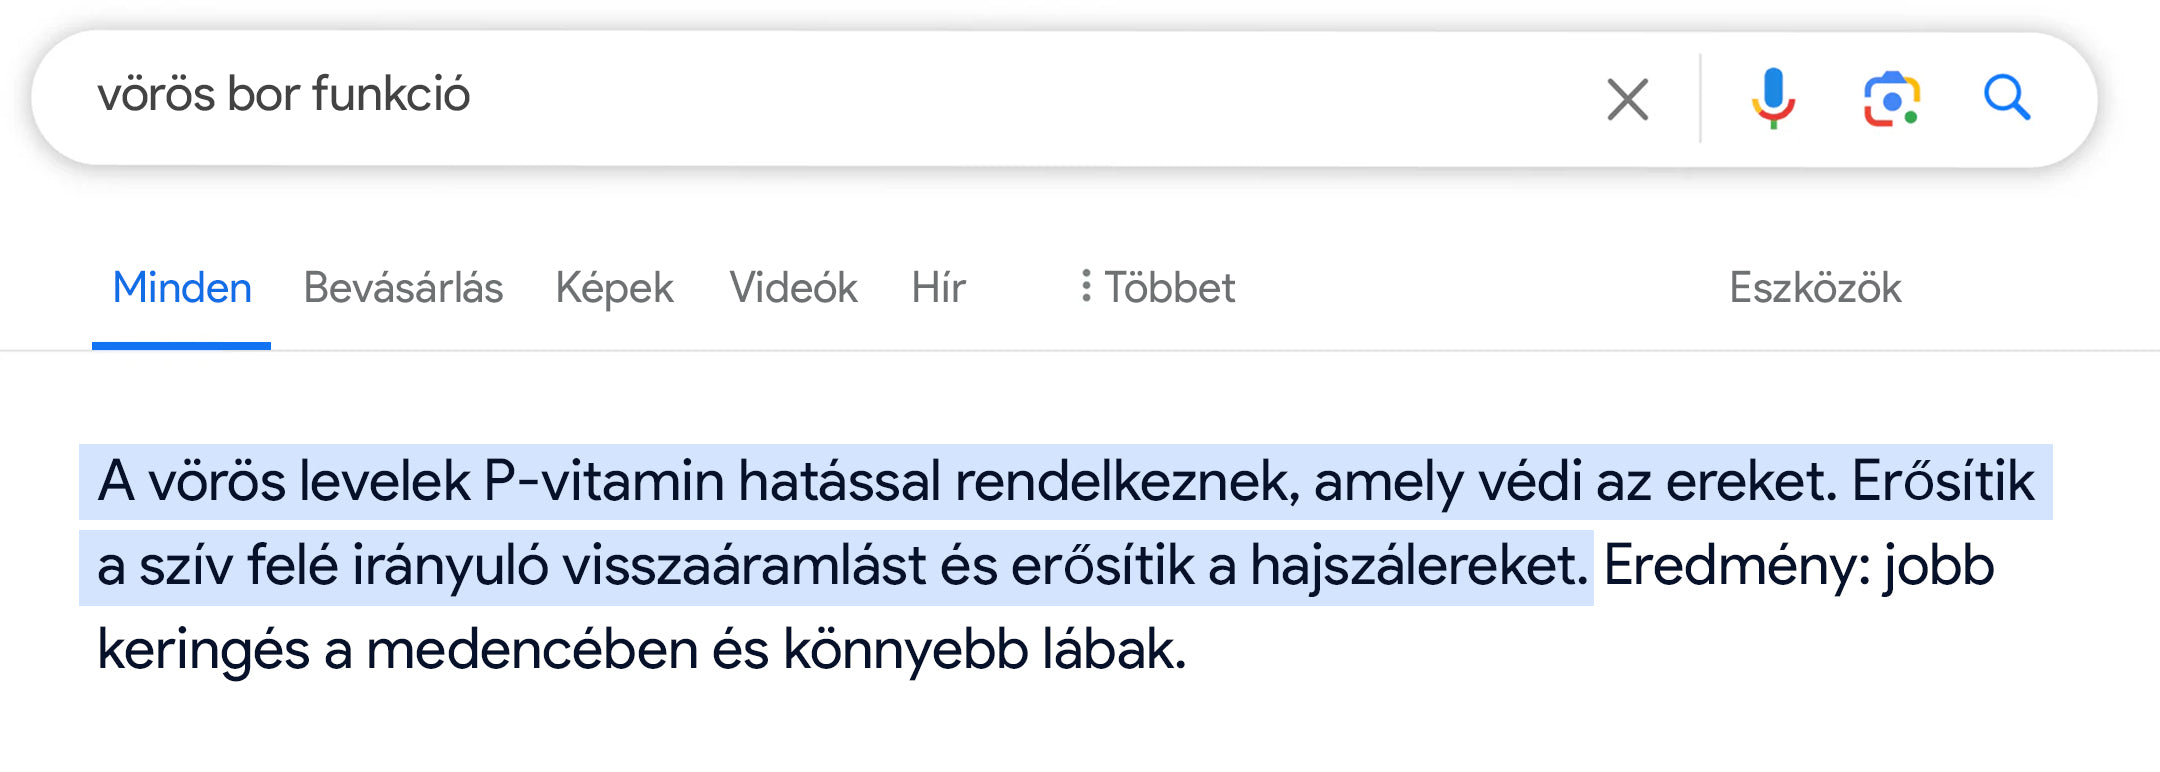
Task: Switch to the Bevásárlás tab
Action: 403,288
